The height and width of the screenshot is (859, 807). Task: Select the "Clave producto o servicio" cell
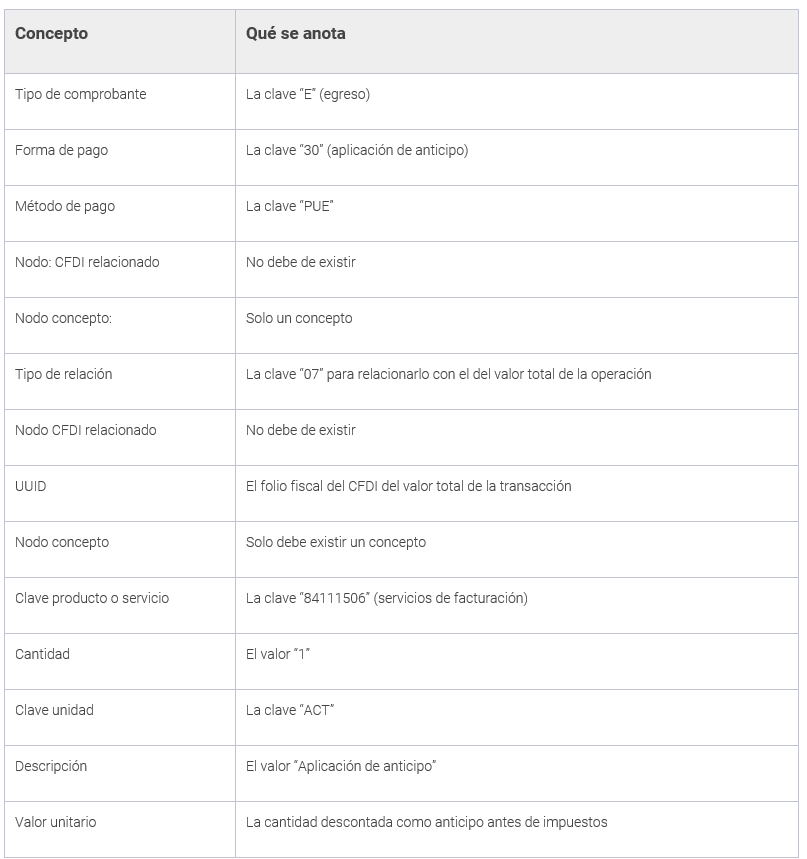tap(92, 598)
